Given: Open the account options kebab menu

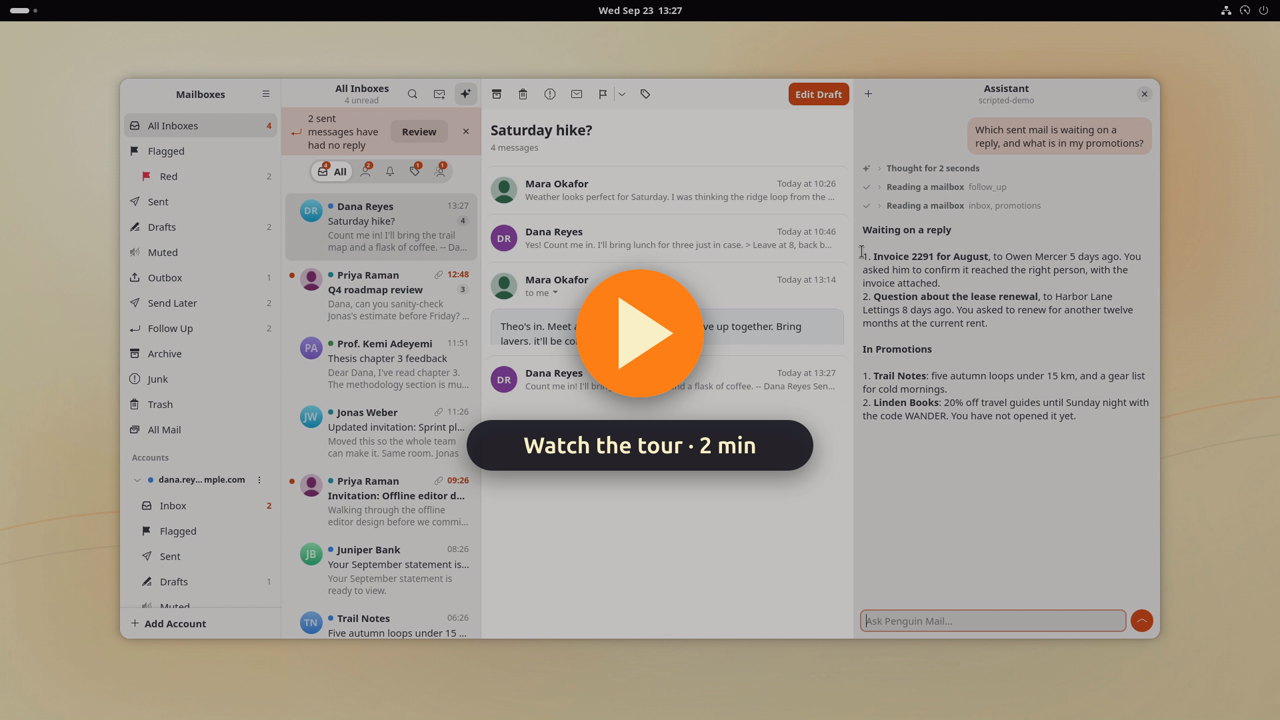Looking at the screenshot, I should [x=259, y=480].
